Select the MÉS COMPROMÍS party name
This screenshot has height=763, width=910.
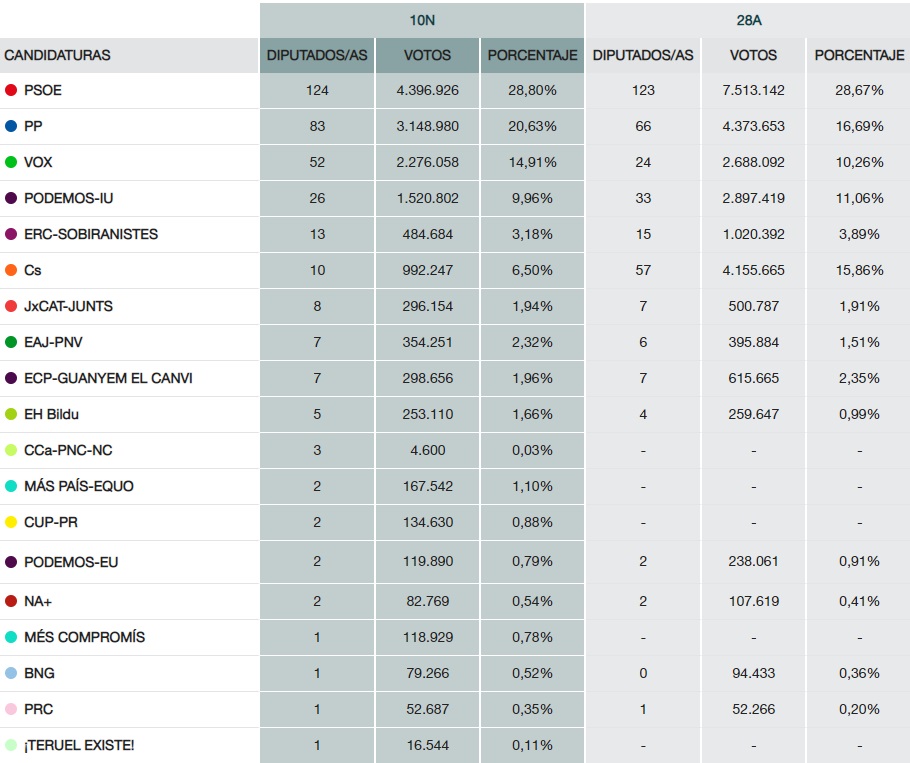[85, 637]
